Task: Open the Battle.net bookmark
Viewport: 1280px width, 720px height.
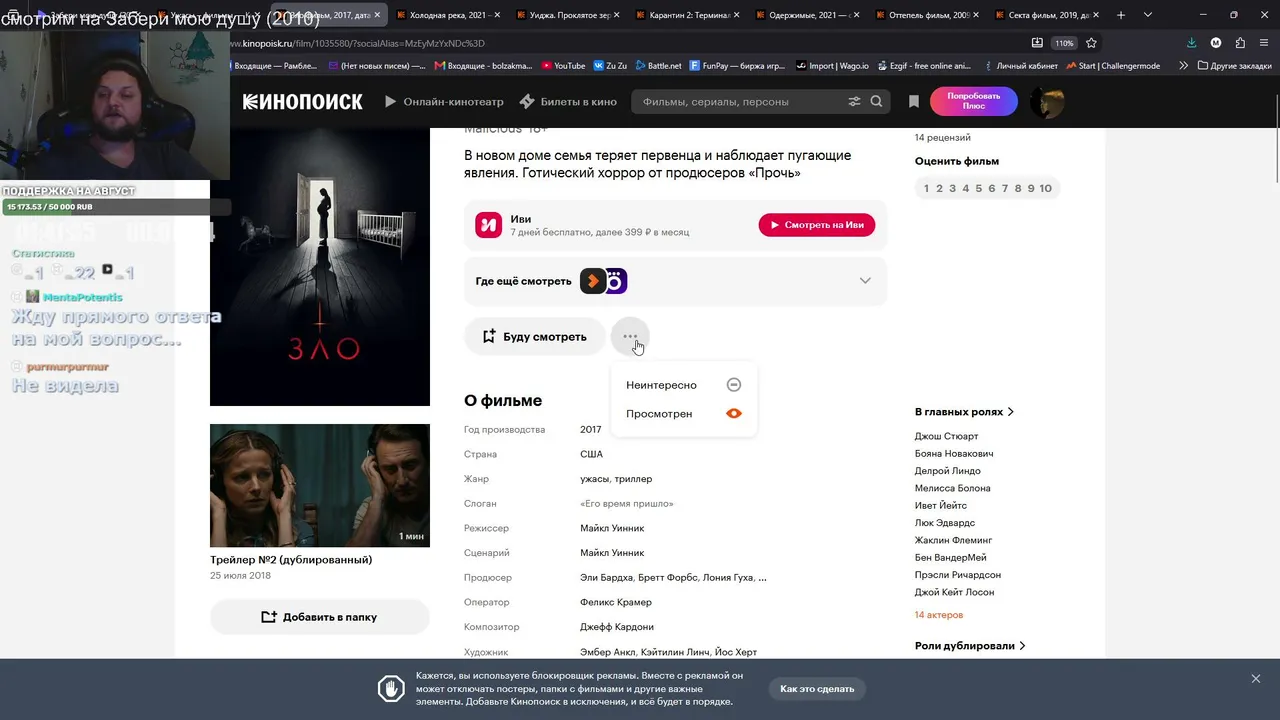Action: point(658,66)
